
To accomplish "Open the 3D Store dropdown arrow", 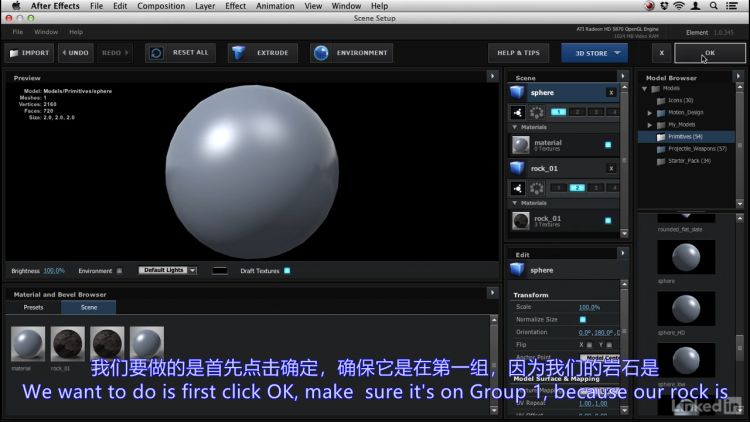I will [618, 53].
